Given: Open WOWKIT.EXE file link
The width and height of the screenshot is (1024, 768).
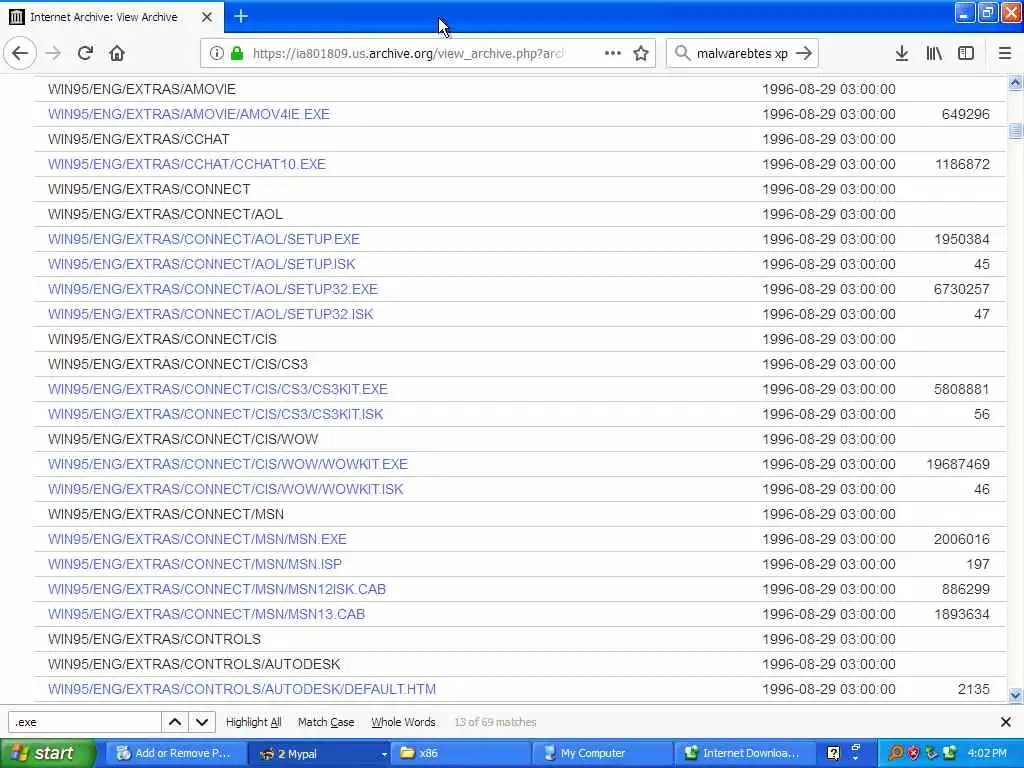Looking at the screenshot, I should 228,464.
